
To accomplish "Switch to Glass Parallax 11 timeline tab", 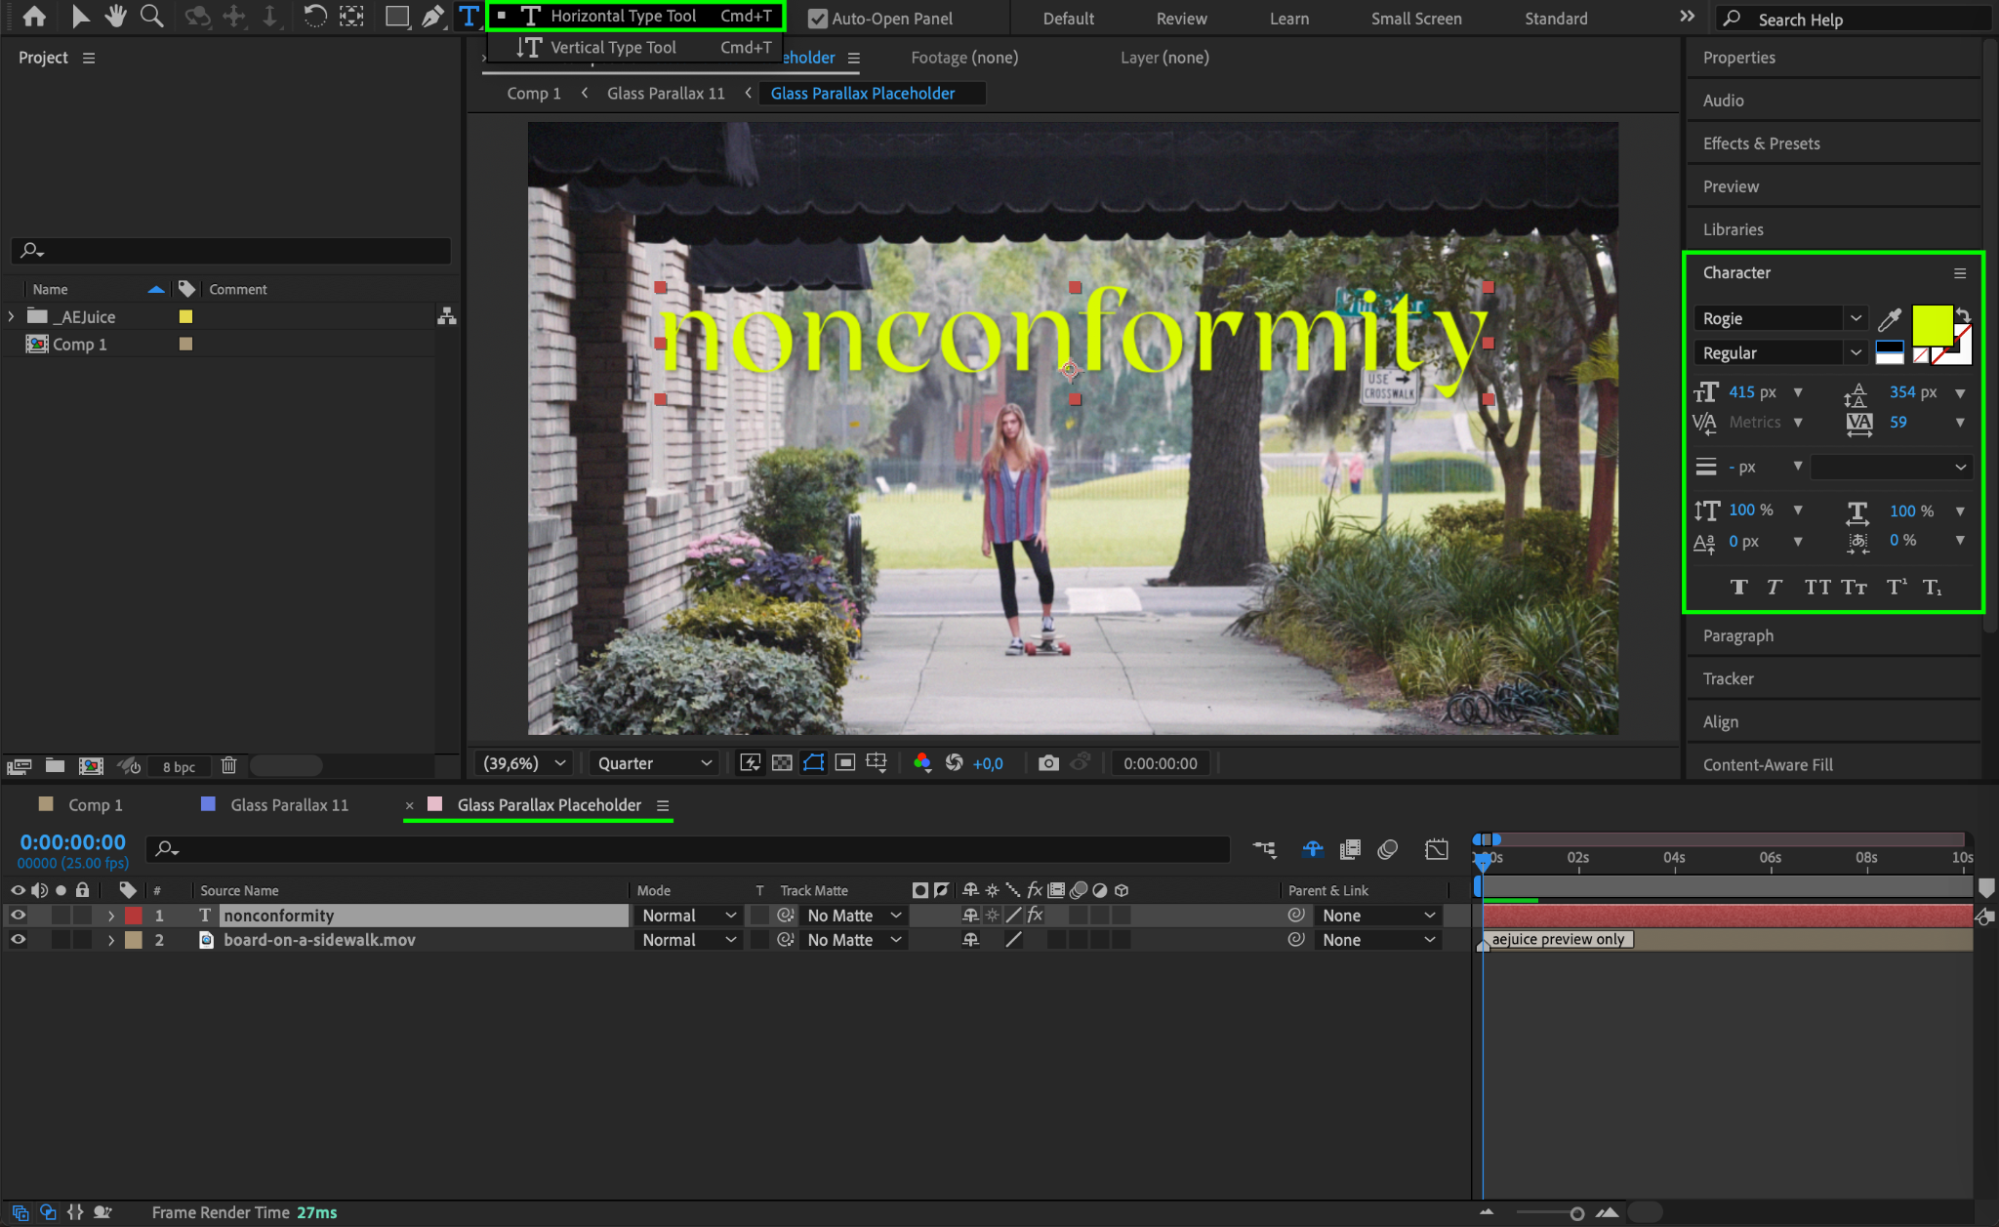I will (x=289, y=805).
